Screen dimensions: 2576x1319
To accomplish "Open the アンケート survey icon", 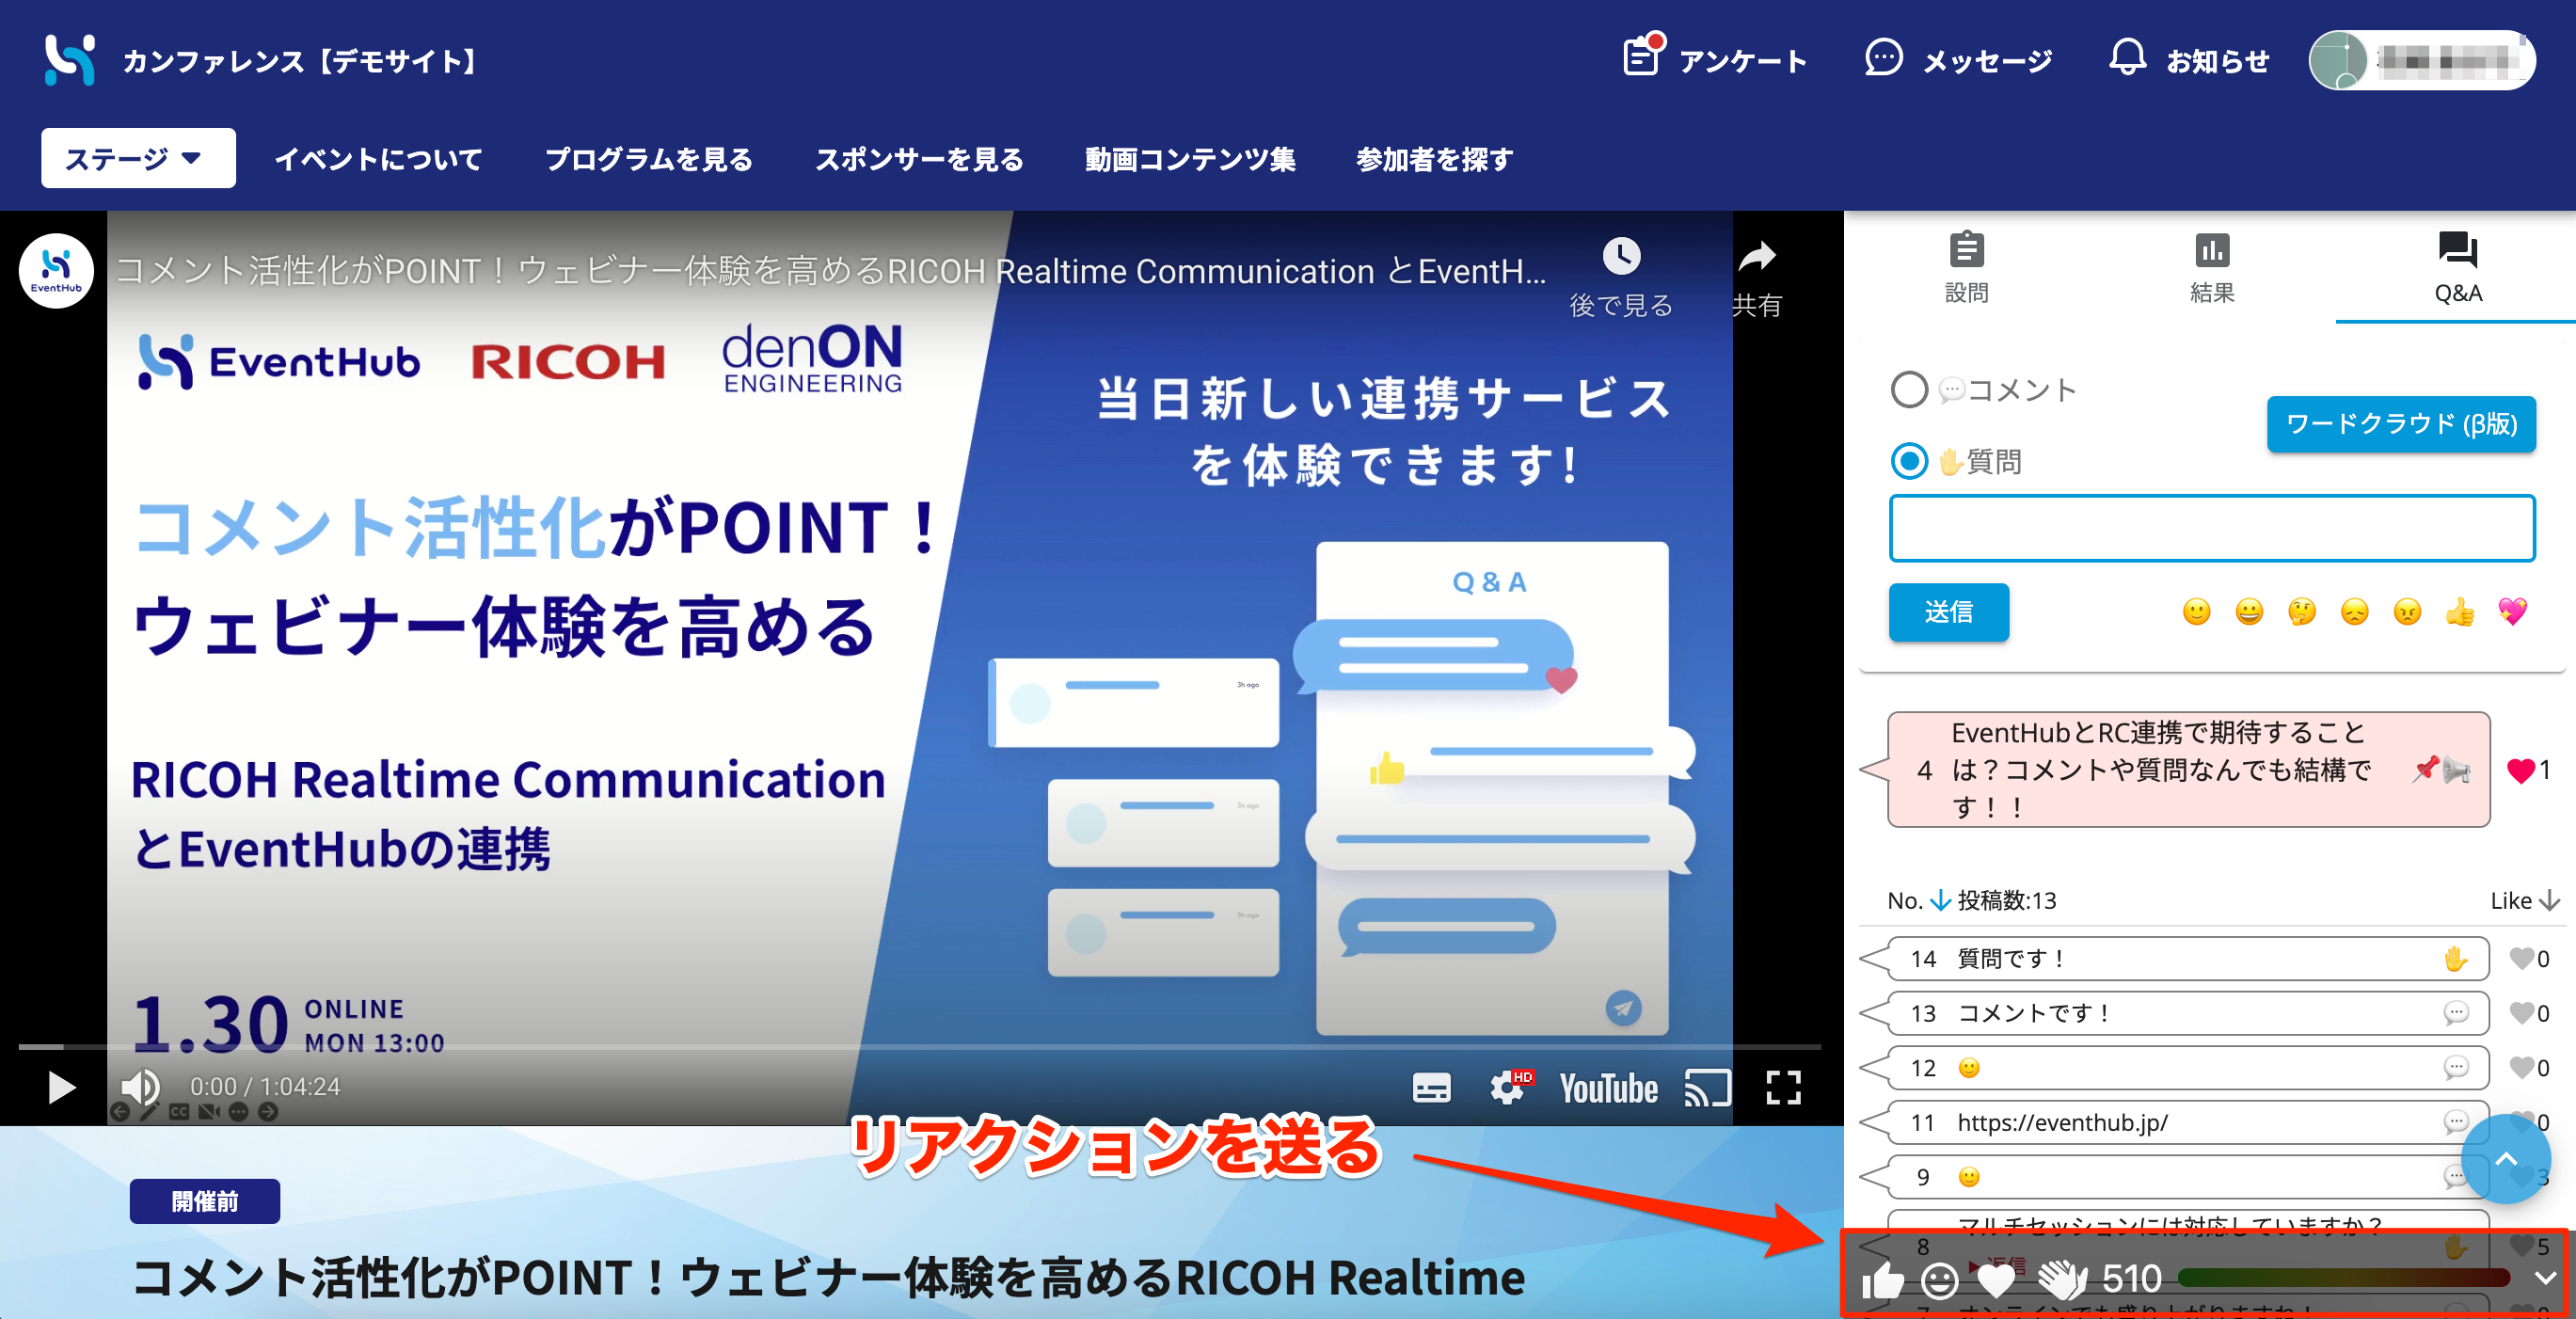I will [1642, 57].
